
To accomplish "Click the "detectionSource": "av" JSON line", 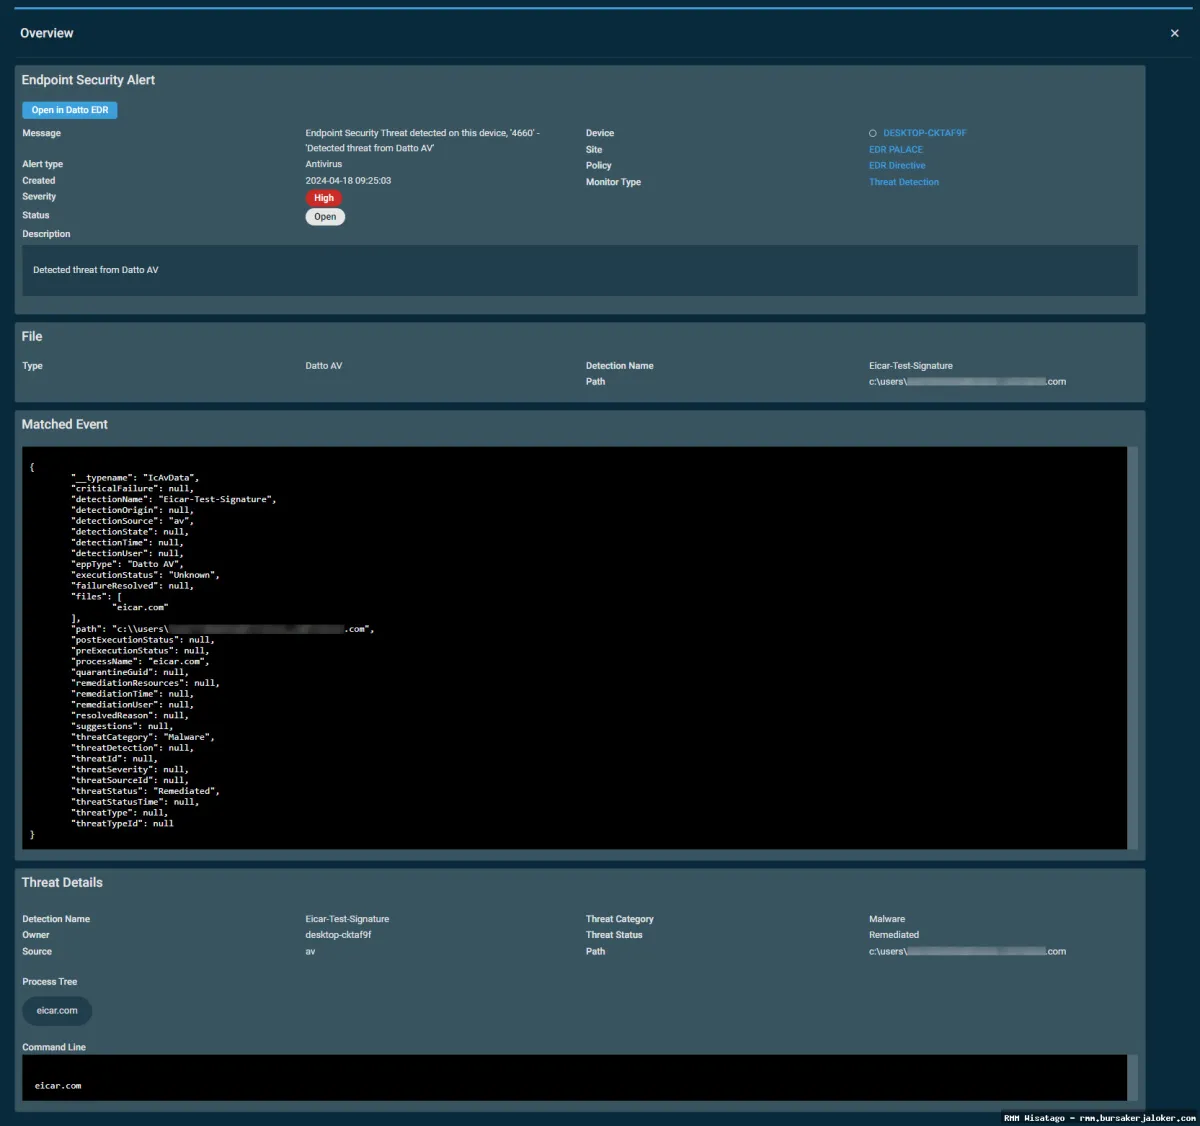I will (132, 521).
